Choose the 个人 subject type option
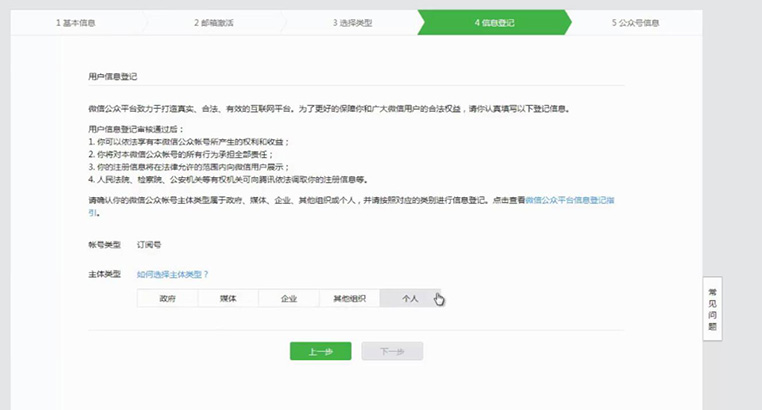Viewport: 762px width, 410px height. pos(410,298)
